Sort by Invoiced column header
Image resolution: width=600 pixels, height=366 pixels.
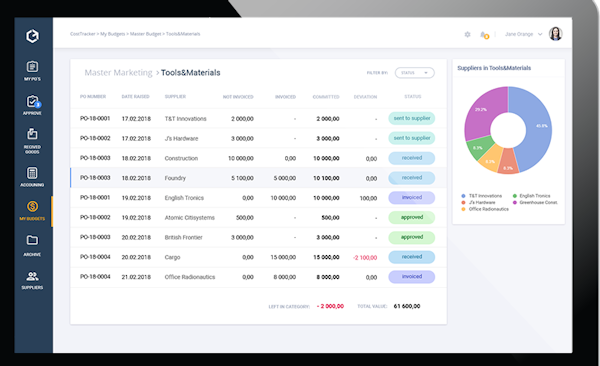pyautogui.click(x=285, y=97)
